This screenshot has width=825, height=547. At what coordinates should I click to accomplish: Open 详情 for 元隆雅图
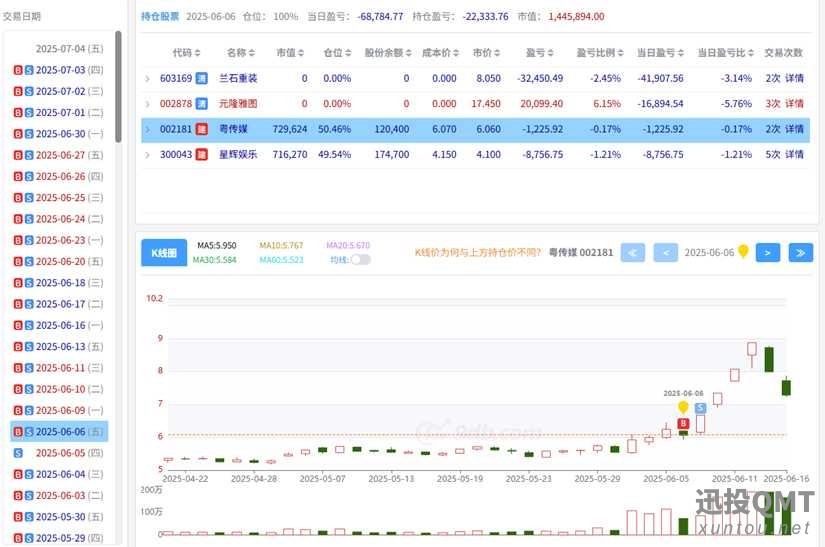[794, 104]
